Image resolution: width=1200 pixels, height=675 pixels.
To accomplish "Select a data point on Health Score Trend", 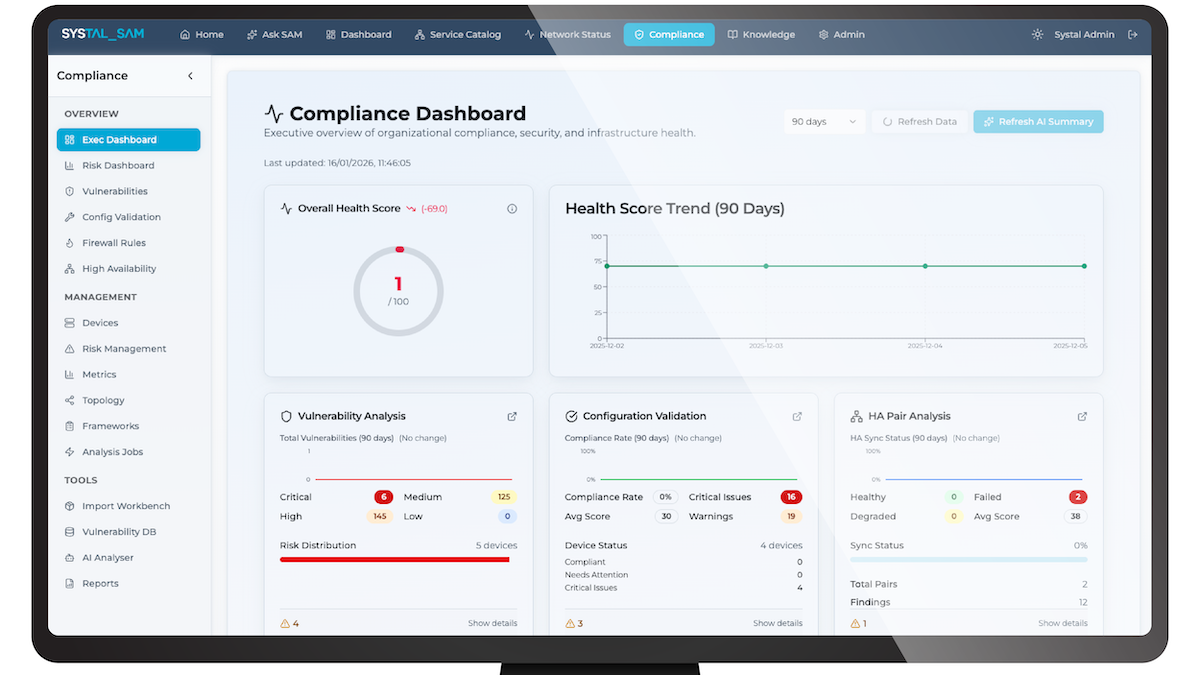I will click(765, 266).
